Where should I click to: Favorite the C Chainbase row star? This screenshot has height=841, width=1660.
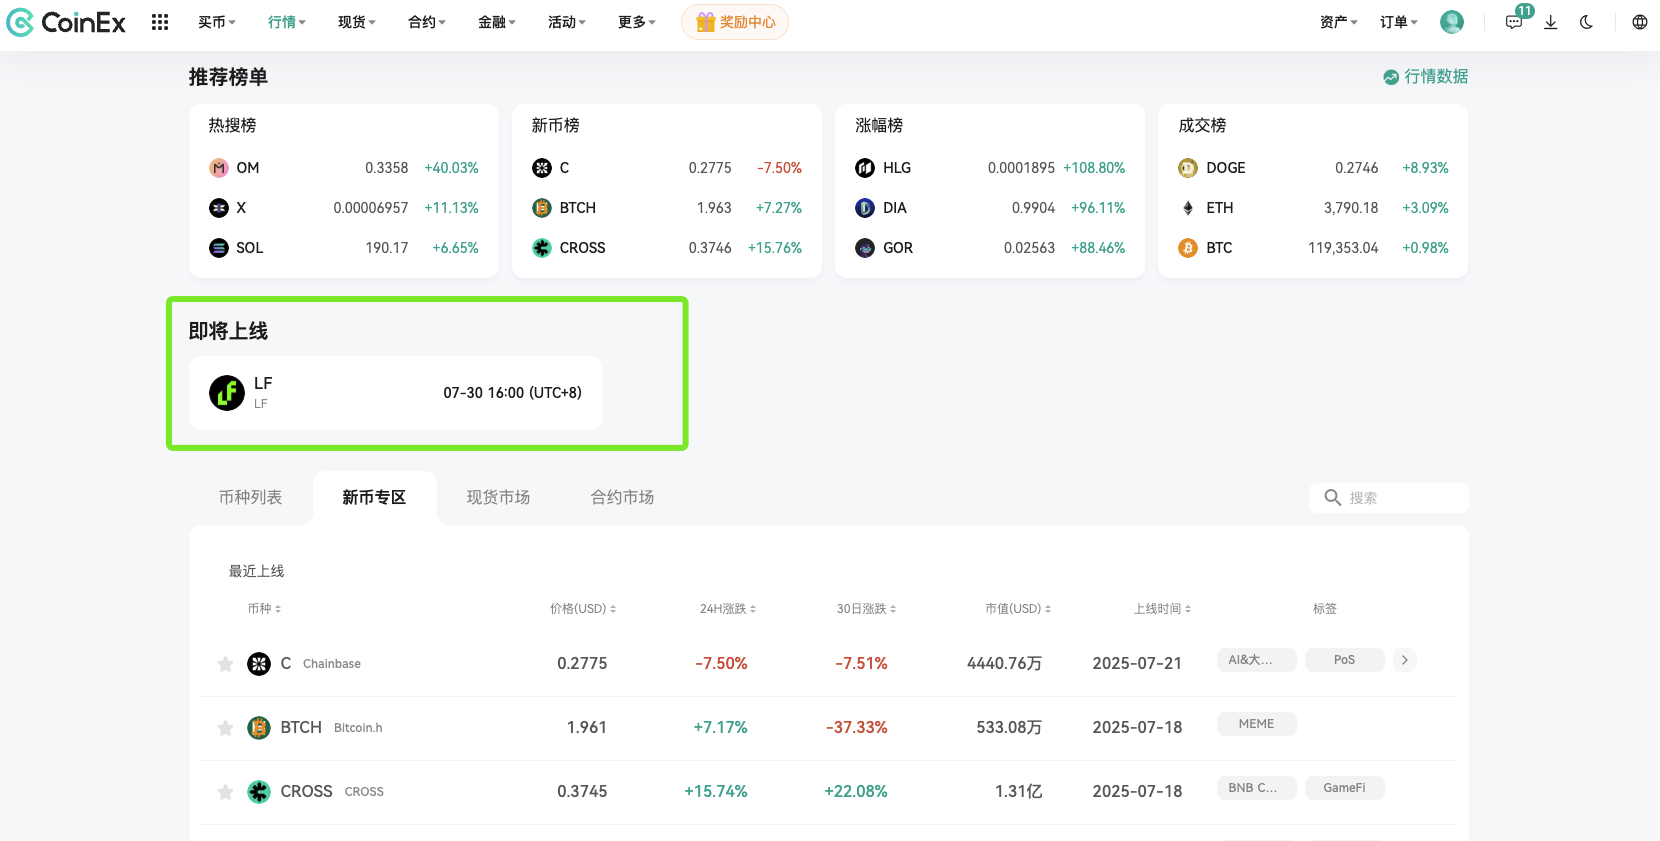pos(226,664)
